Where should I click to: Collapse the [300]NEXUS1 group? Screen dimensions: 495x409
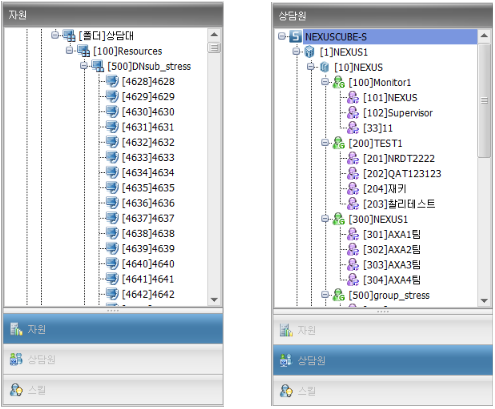click(325, 219)
